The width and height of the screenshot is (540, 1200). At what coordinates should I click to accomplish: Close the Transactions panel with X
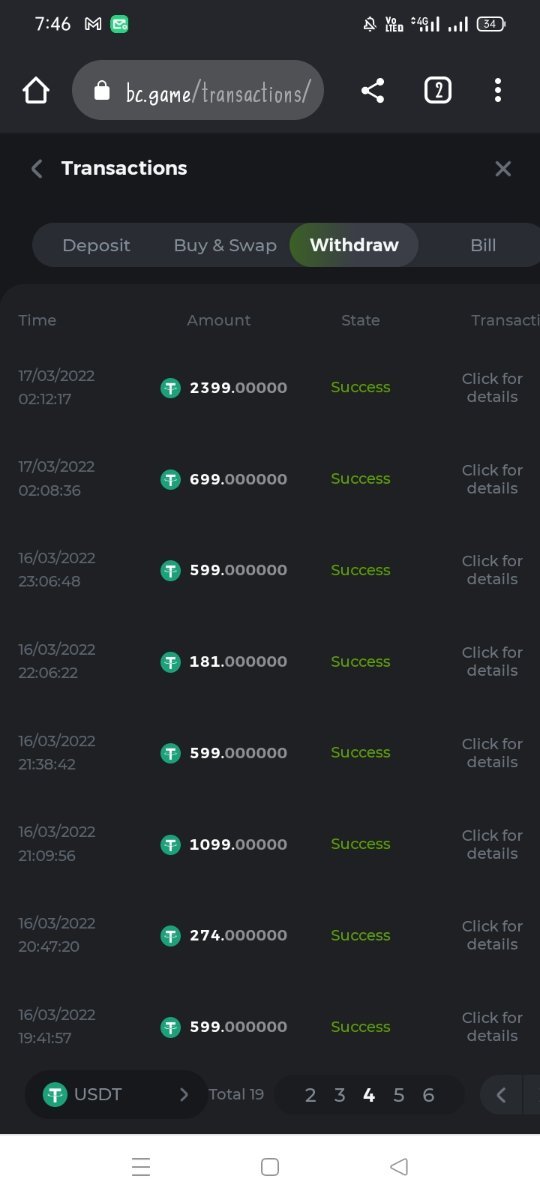(x=503, y=169)
